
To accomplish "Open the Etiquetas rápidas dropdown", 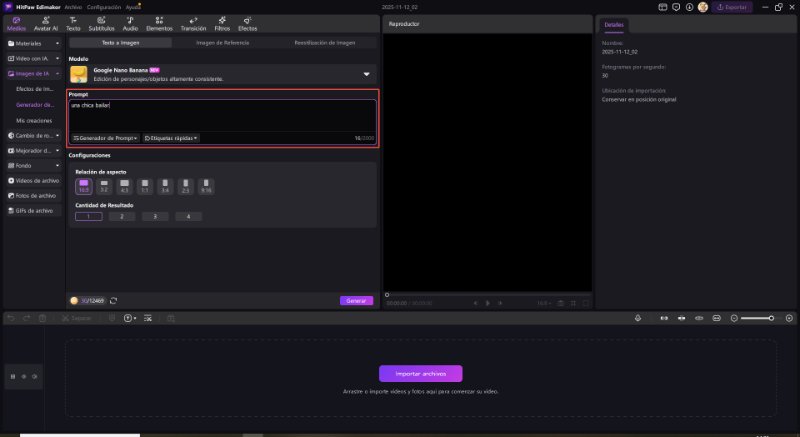I will (171, 138).
